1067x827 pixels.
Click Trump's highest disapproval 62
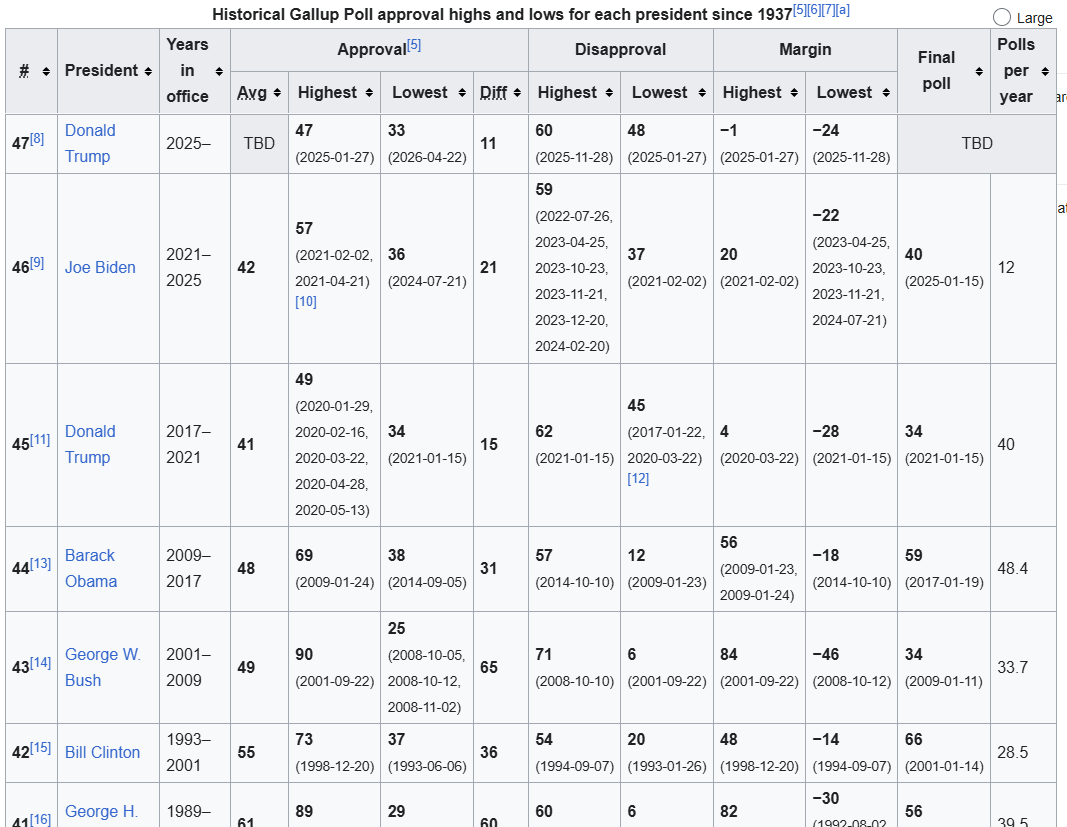(x=544, y=432)
